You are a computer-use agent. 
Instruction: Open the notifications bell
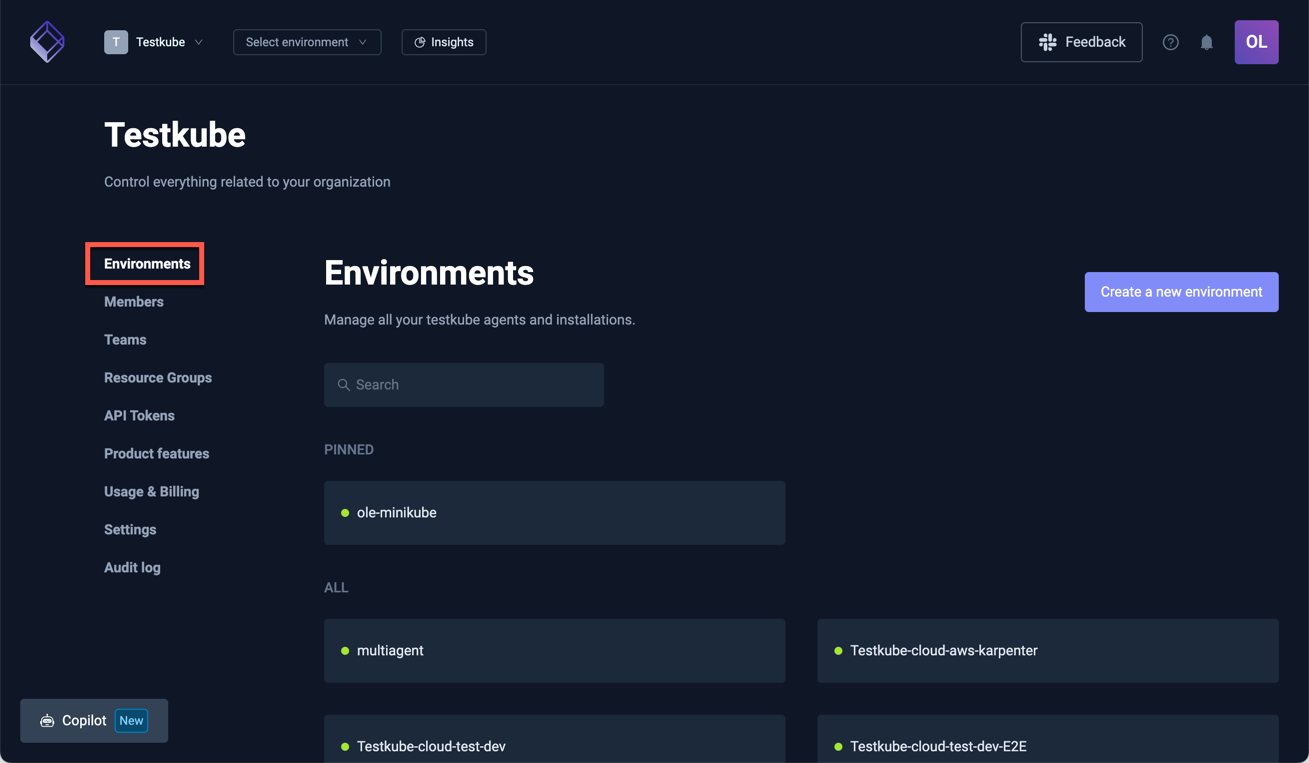click(1206, 42)
